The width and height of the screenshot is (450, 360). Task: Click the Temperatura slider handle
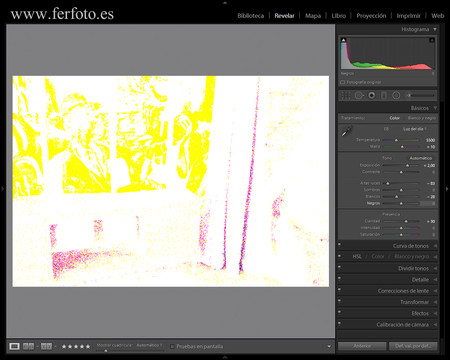396,140
